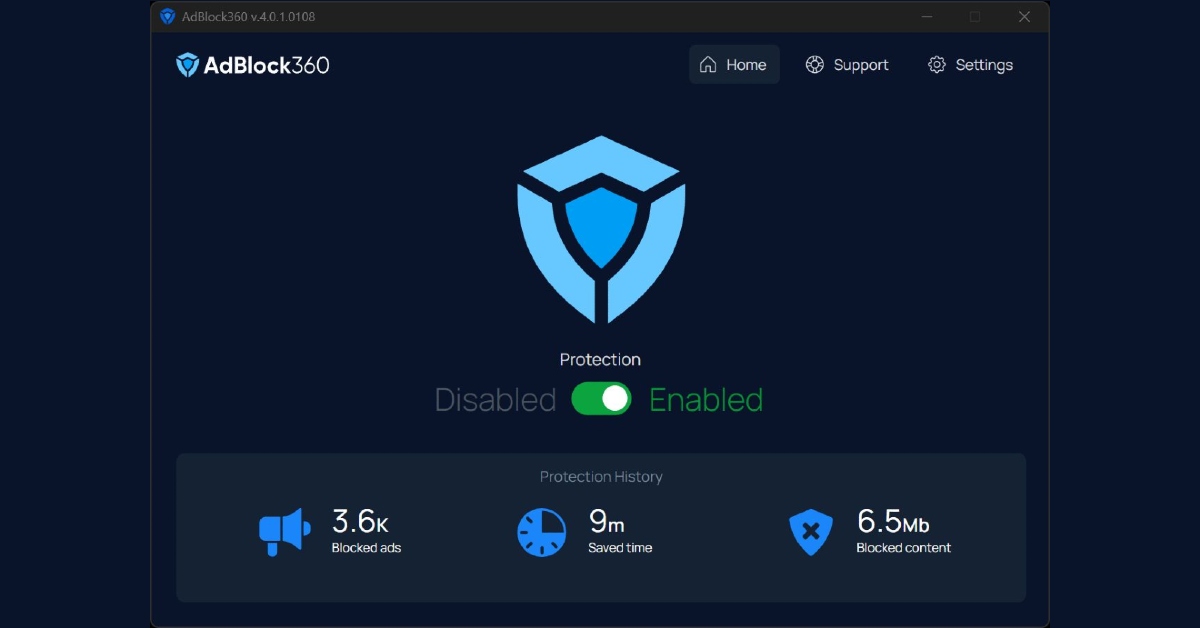
Task: Open the Support tab
Action: pos(847,65)
